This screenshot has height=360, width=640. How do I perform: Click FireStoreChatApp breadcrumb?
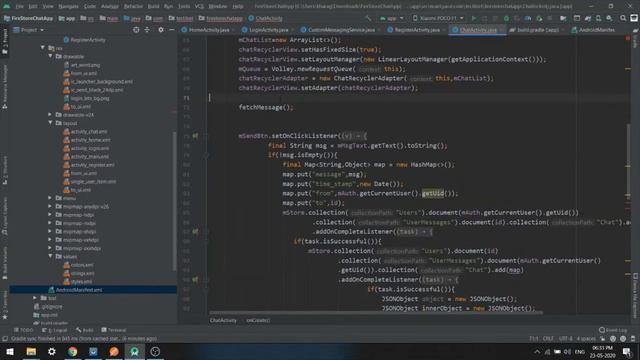(x=29, y=18)
